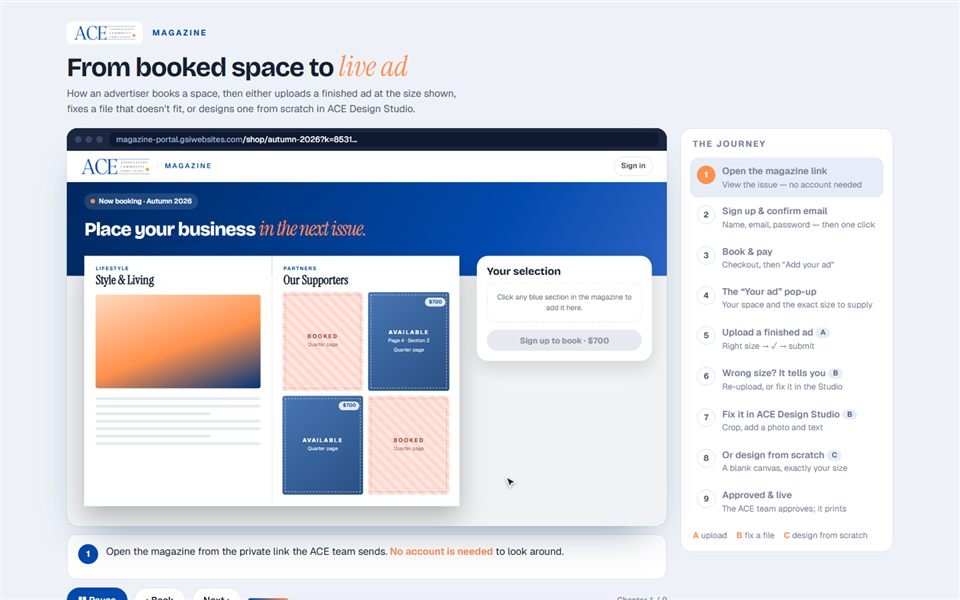
Task: Click the mockup browser address bar URL
Action: pos(236,140)
